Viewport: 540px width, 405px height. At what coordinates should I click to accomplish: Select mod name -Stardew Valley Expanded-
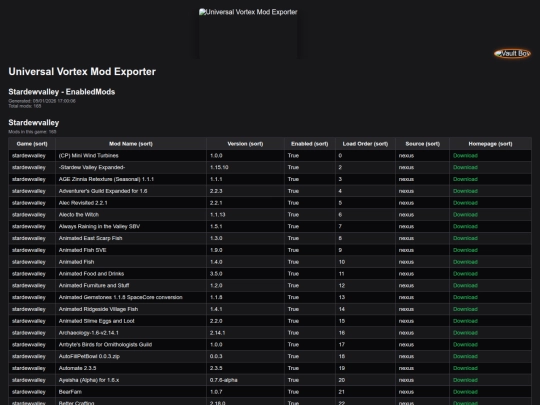pos(92,167)
